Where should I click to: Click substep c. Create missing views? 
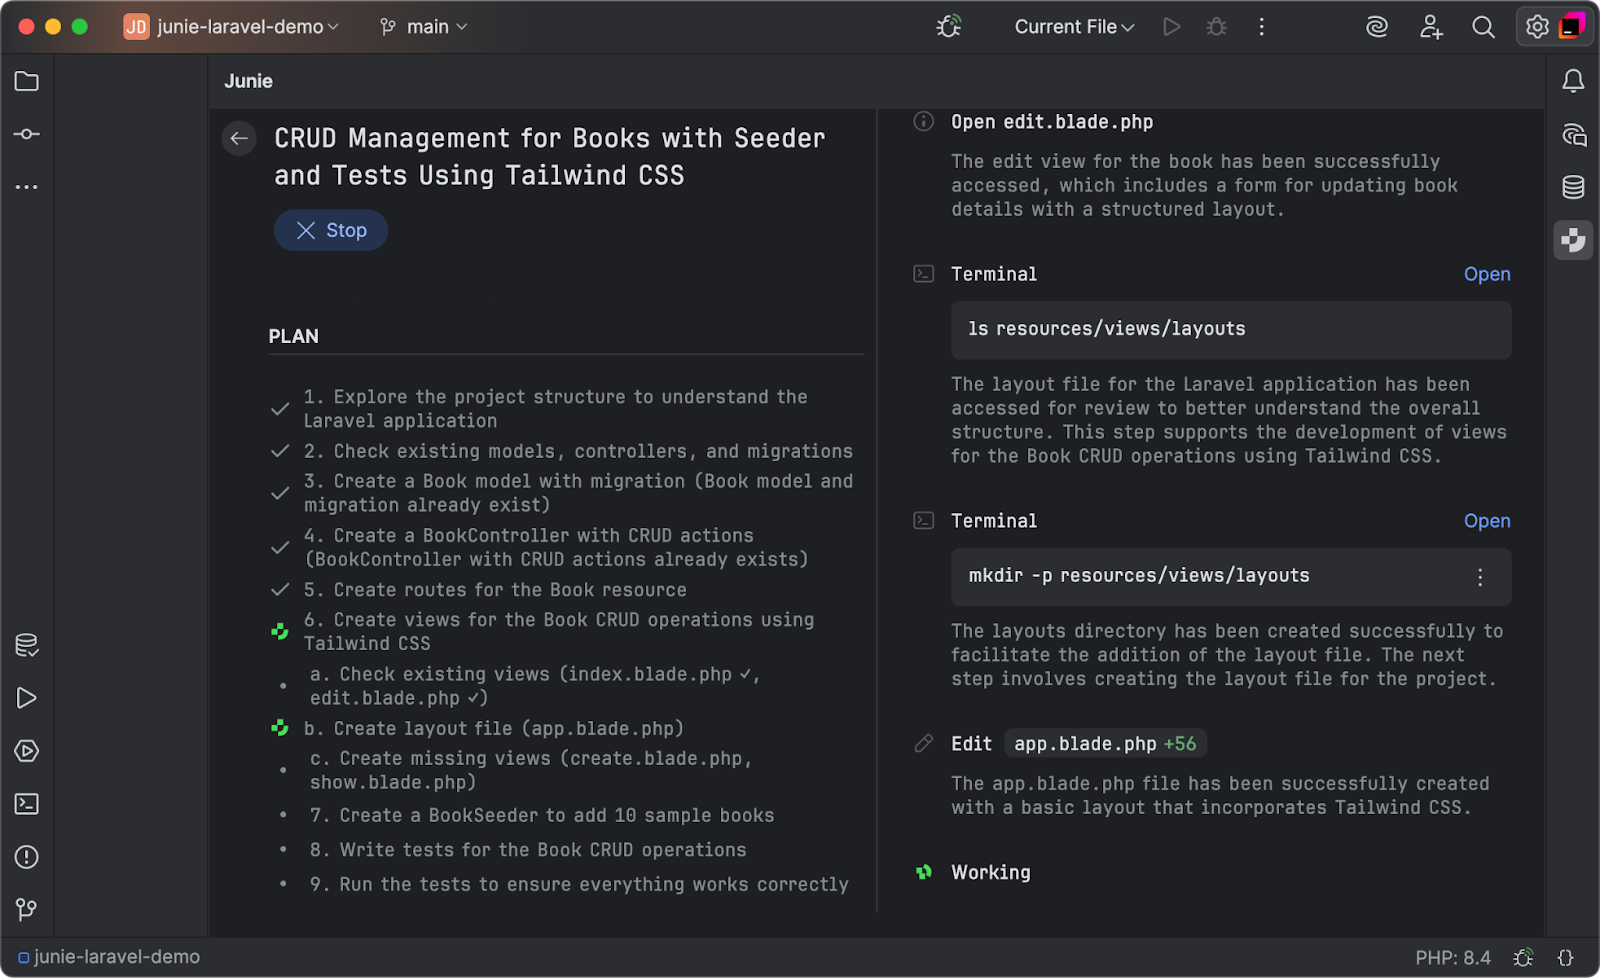(x=531, y=770)
